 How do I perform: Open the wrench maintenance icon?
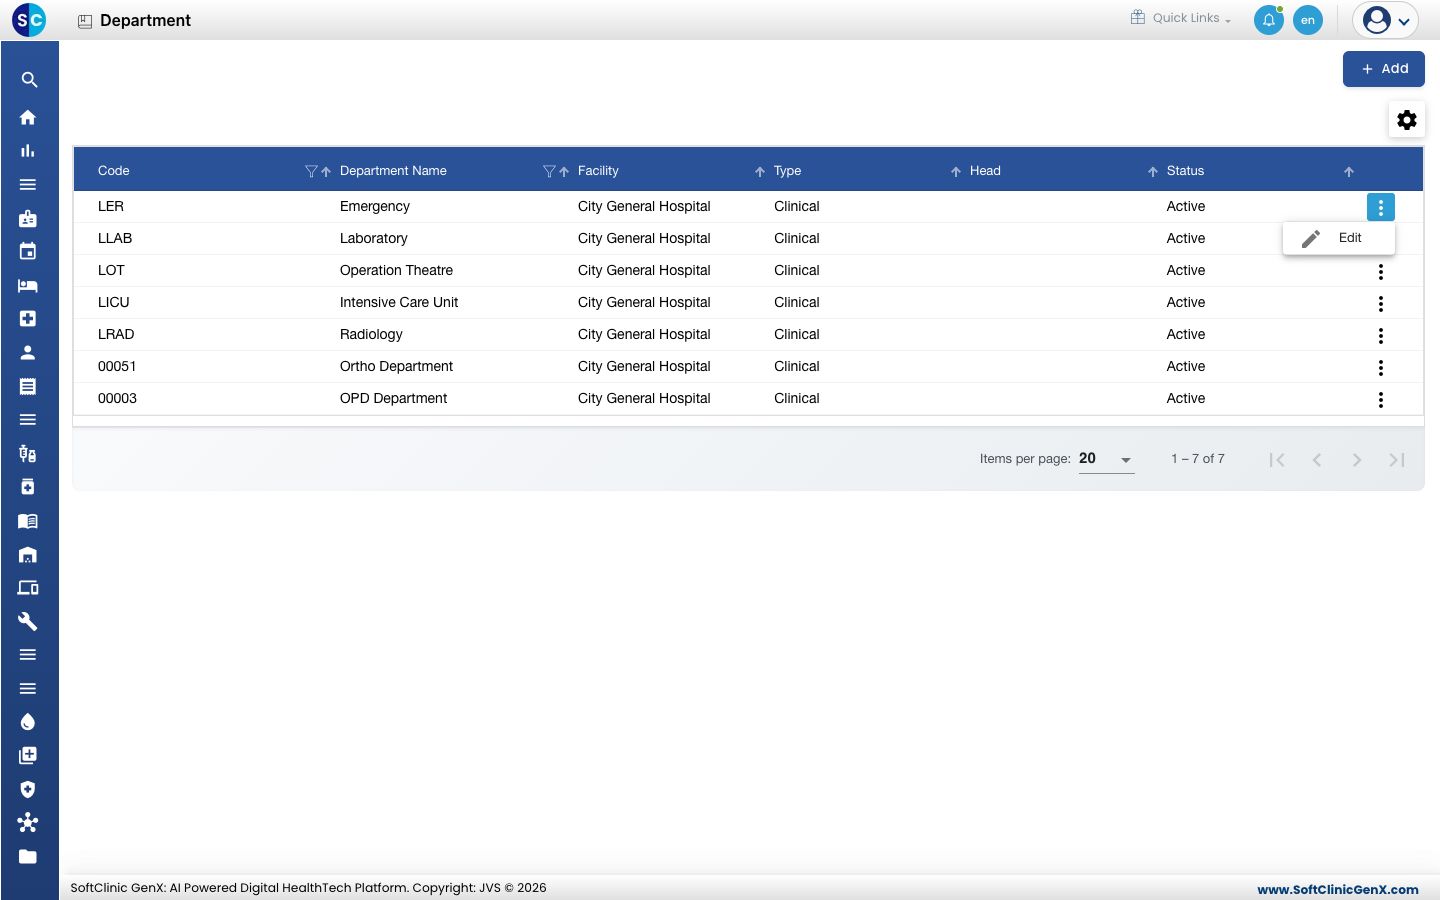(x=28, y=621)
